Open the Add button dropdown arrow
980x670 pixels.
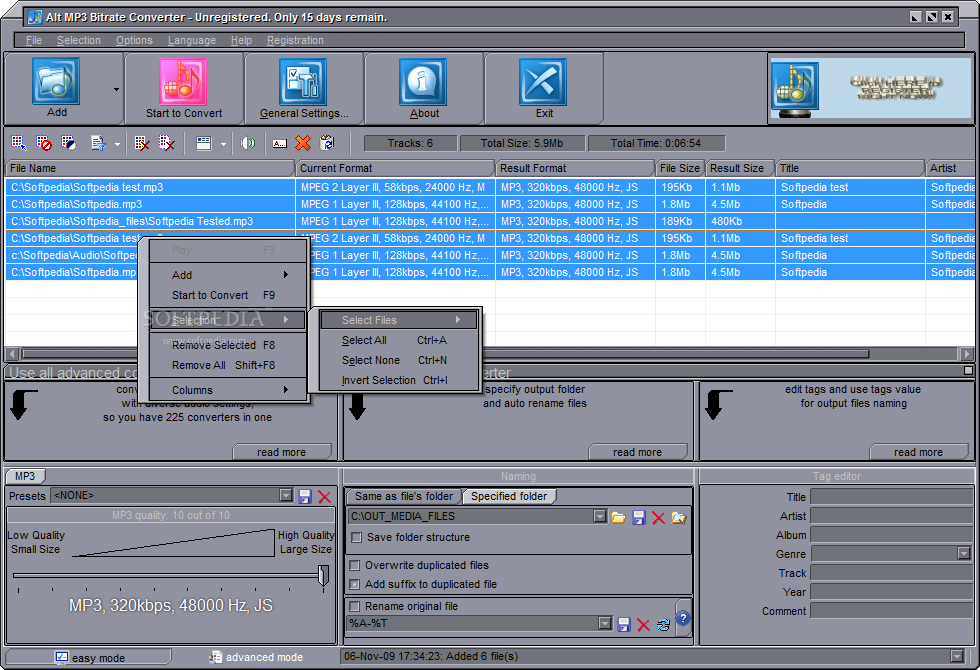pos(116,89)
